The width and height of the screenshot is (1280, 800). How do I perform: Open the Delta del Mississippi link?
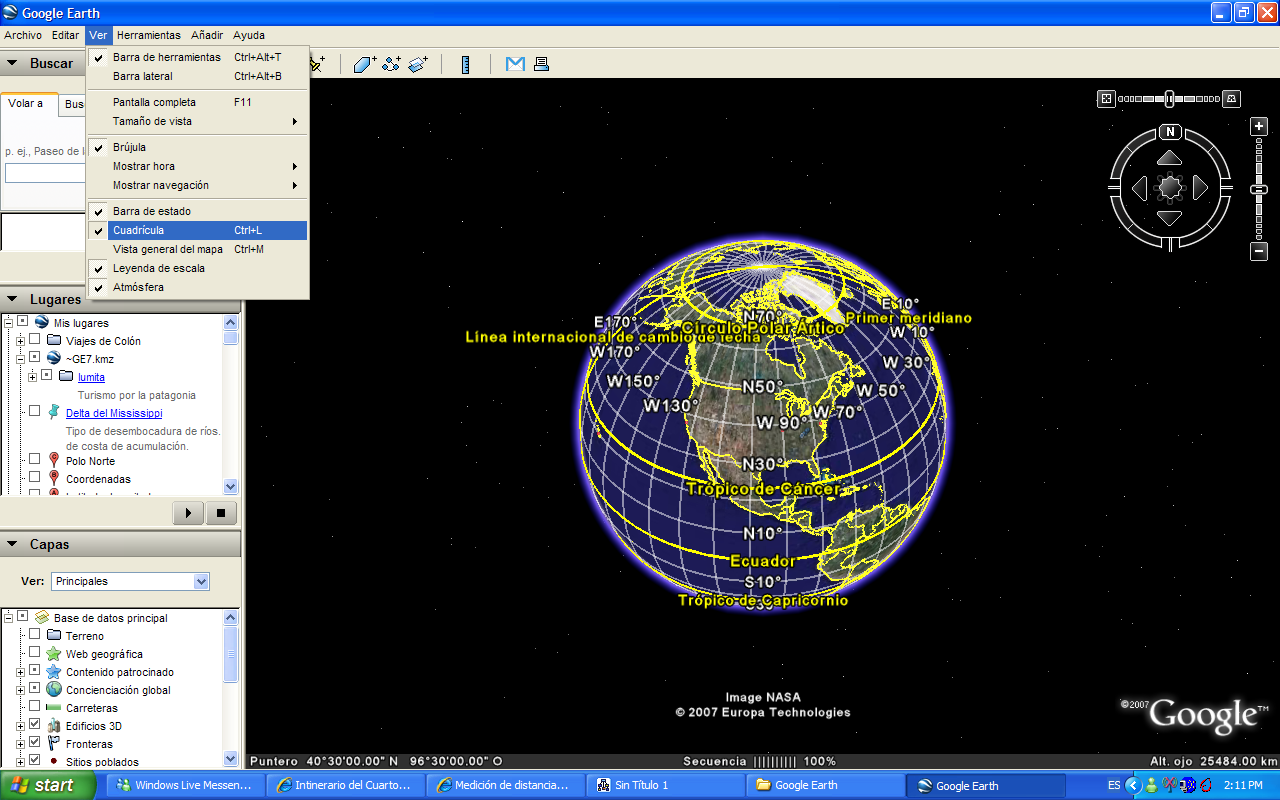[114, 413]
